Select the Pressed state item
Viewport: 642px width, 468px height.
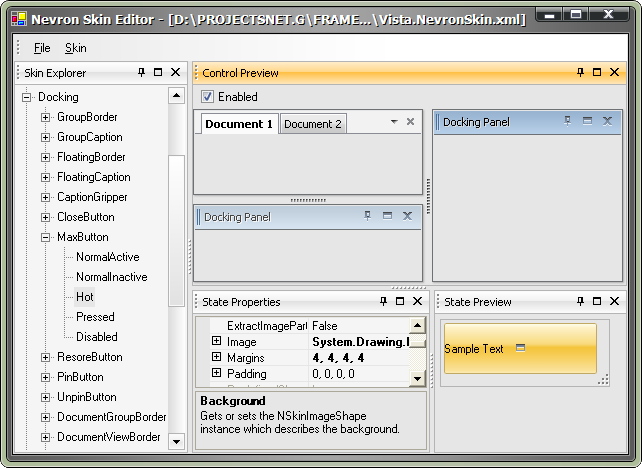(x=95, y=317)
